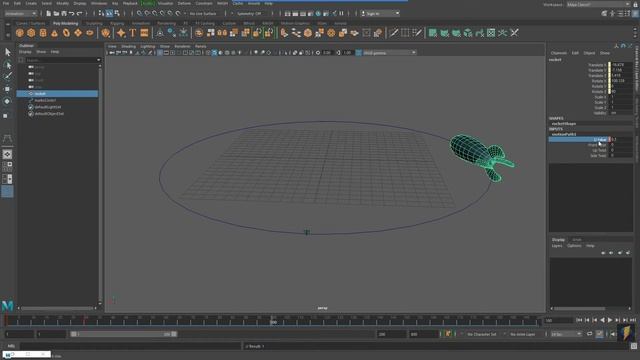Select the Select tool in the toolbox
The width and height of the screenshot is (640, 360).
(7, 52)
